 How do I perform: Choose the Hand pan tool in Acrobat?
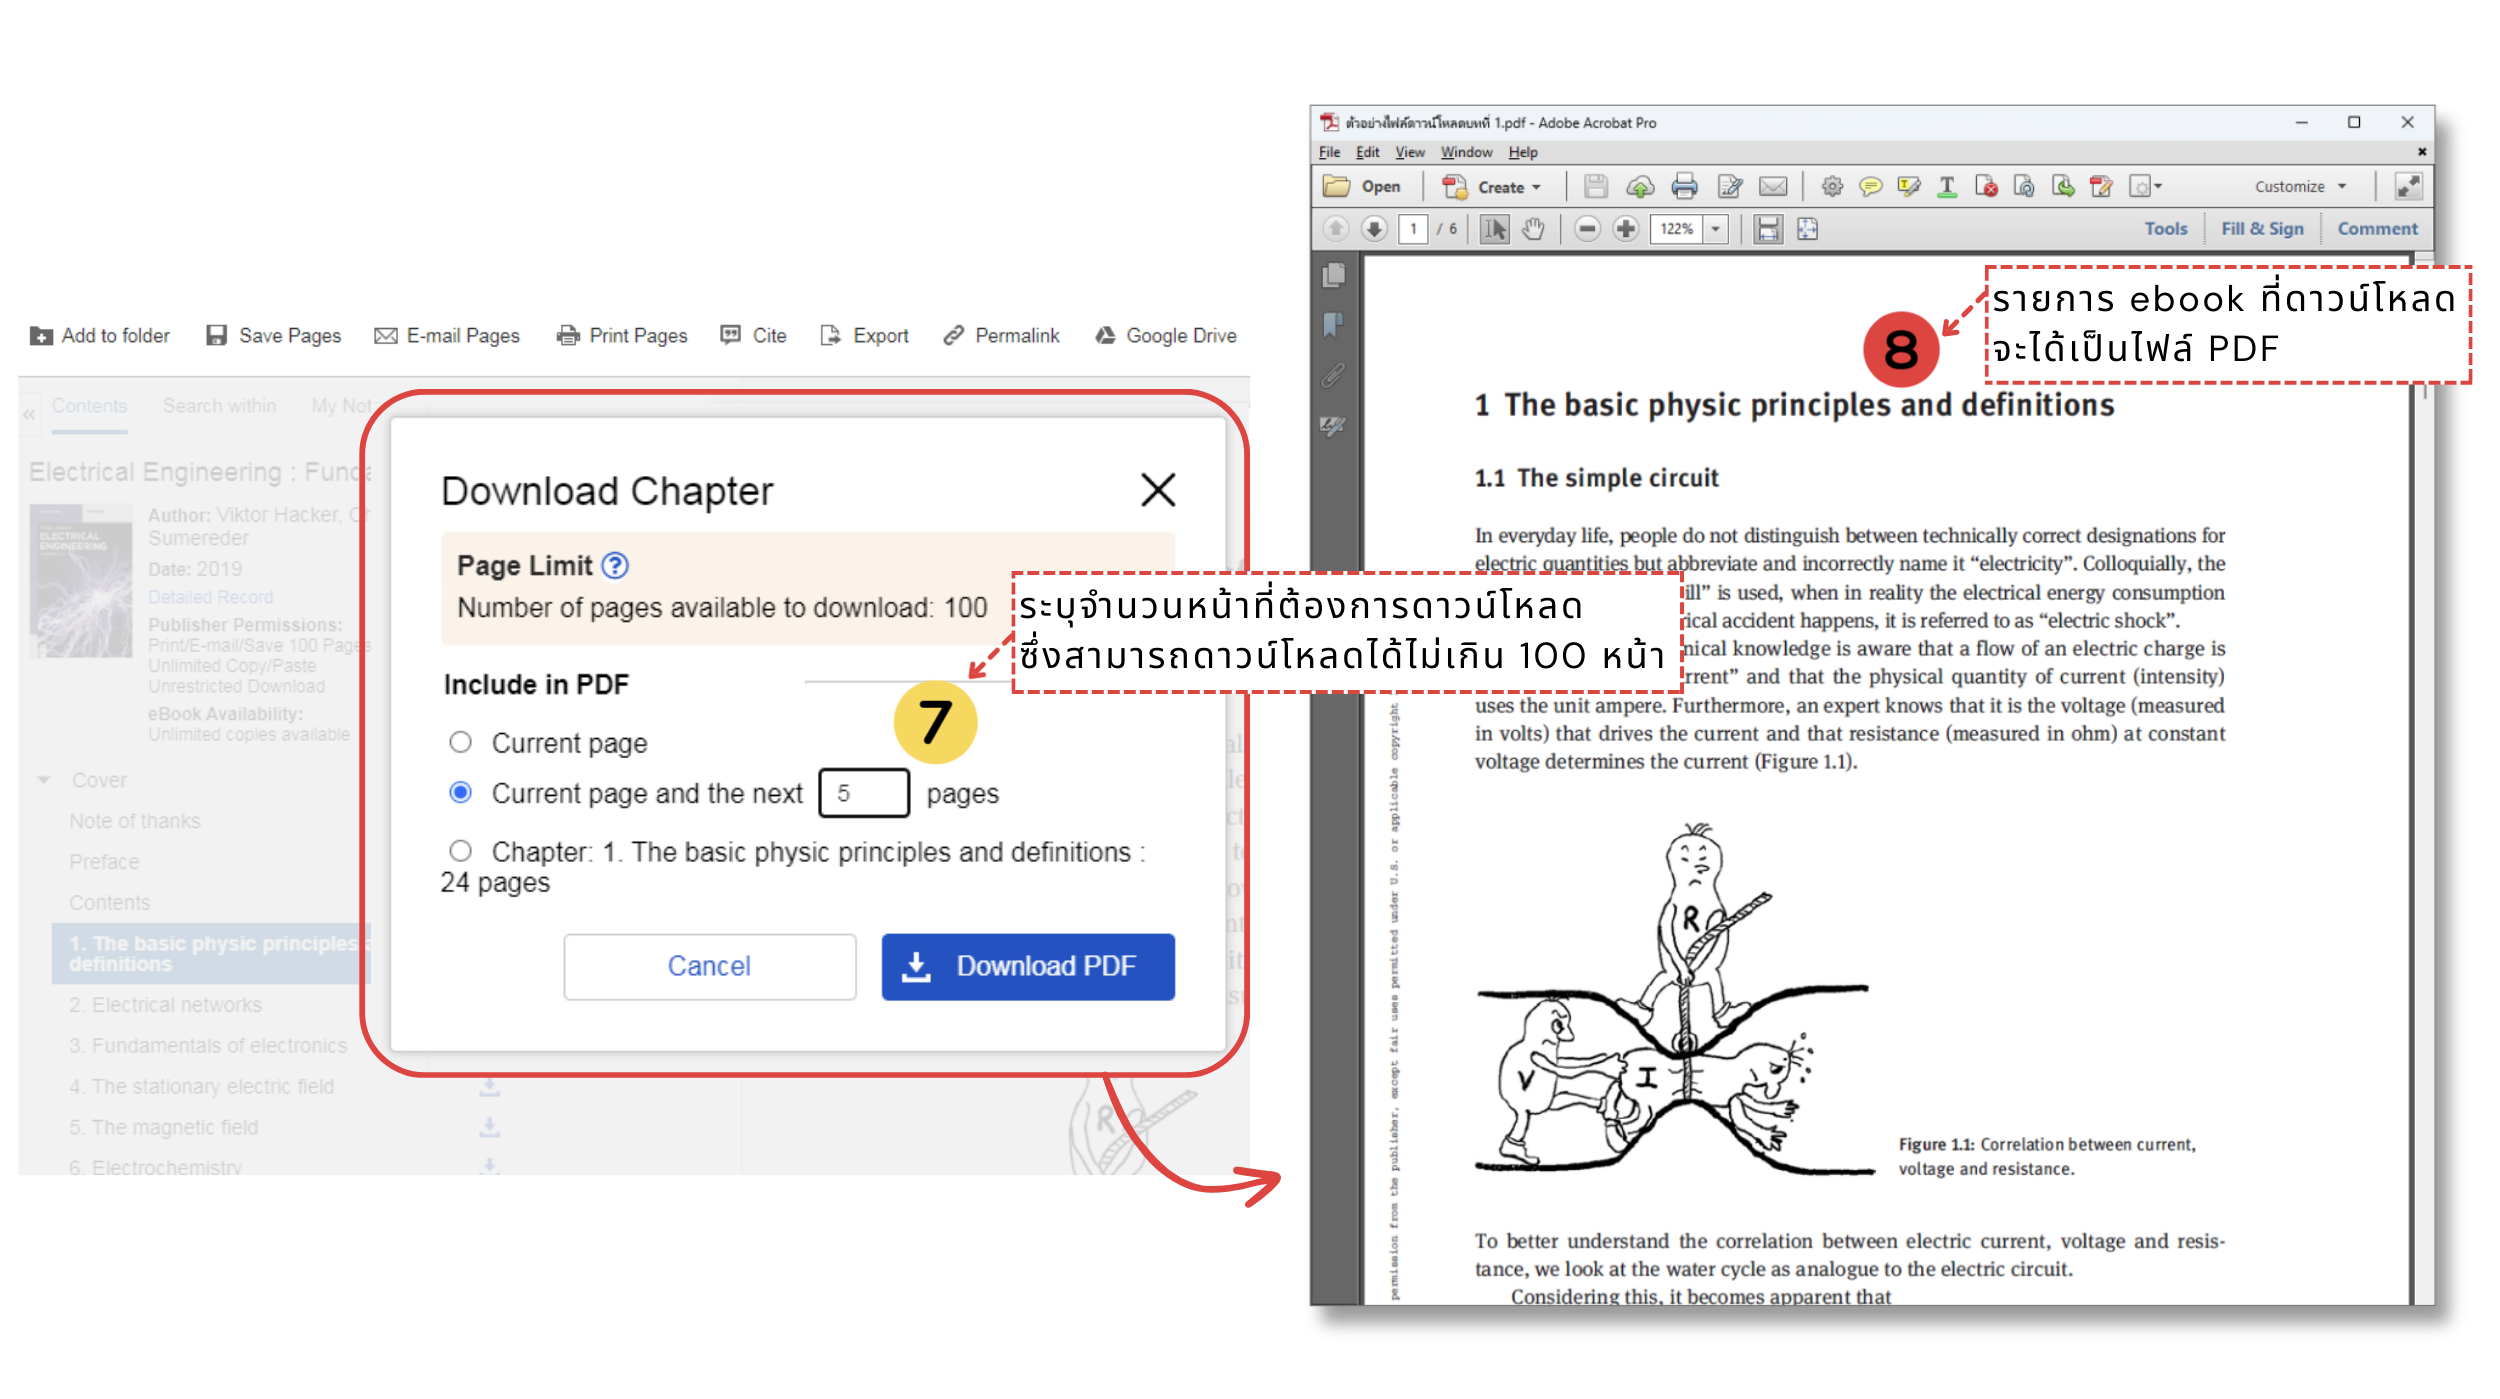pos(1533,229)
